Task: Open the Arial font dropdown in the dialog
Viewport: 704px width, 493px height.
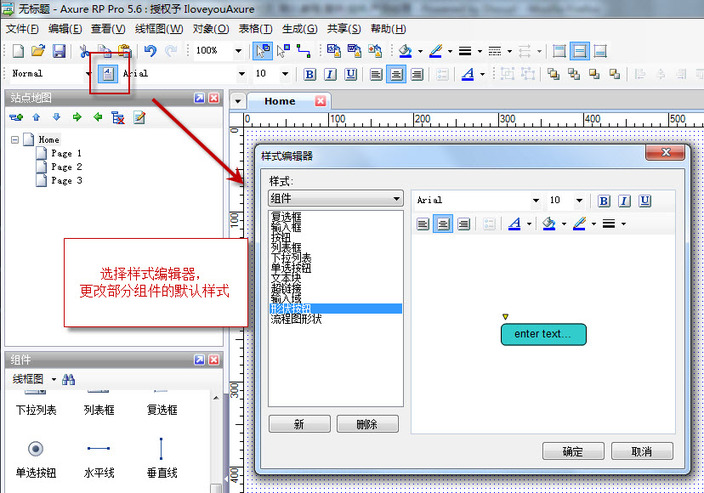Action: 478,201
